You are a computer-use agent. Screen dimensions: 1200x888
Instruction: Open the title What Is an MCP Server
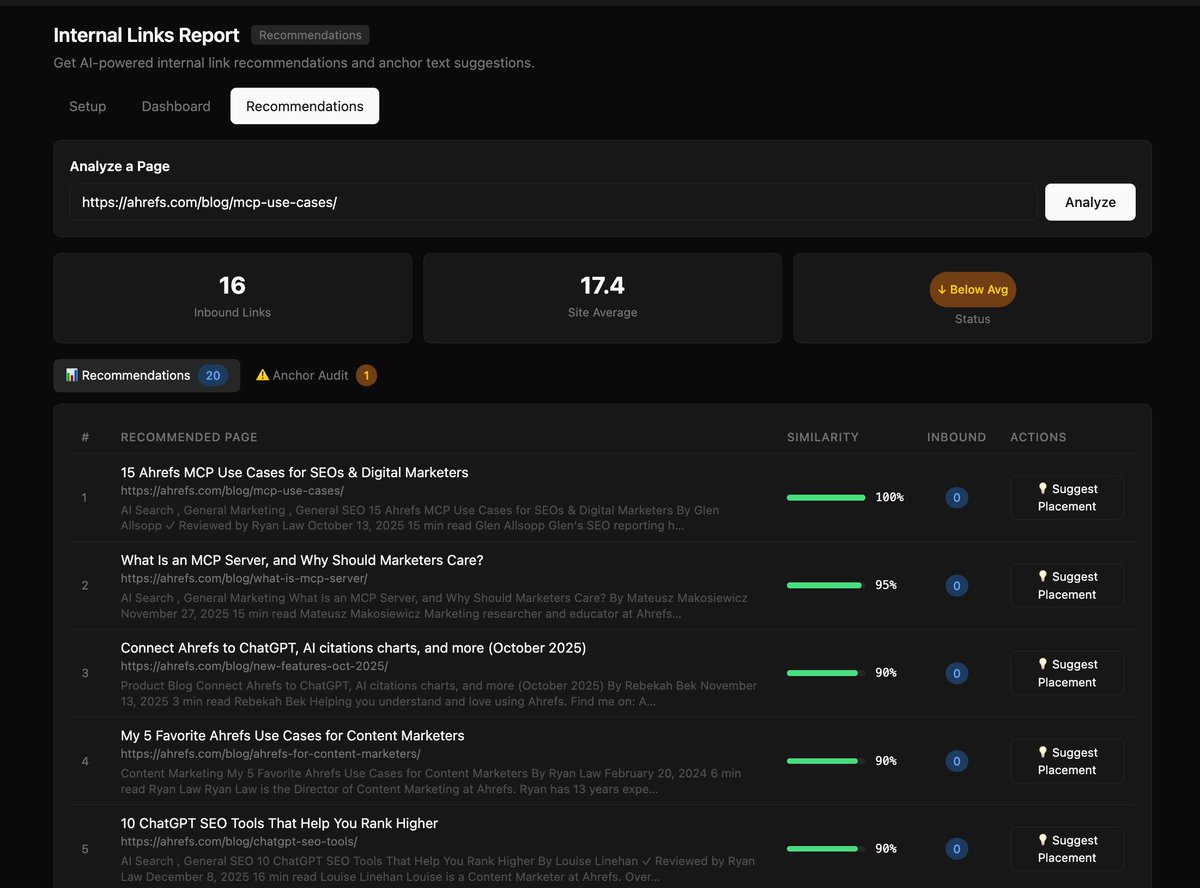[x=302, y=560]
